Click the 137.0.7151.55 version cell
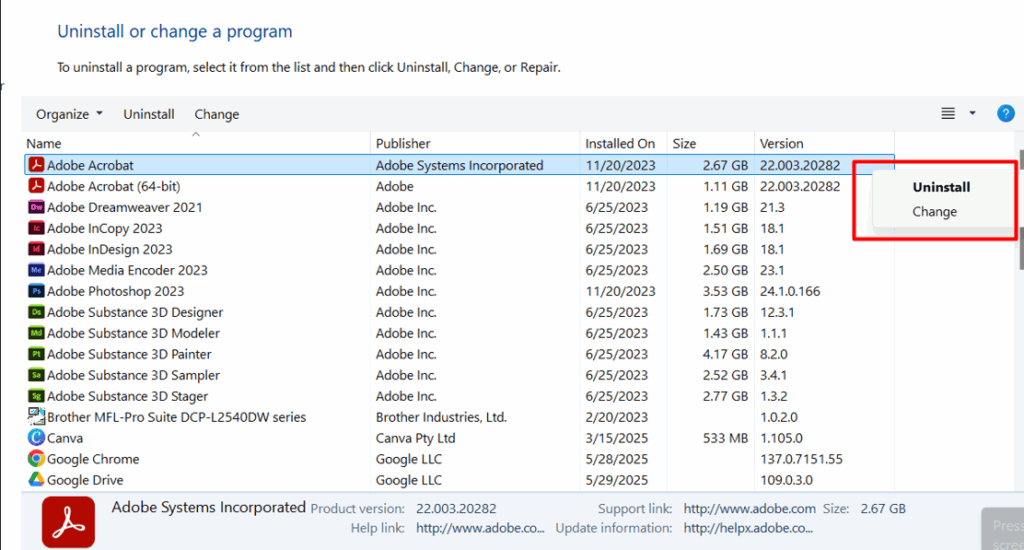1024x550 pixels. (801, 459)
